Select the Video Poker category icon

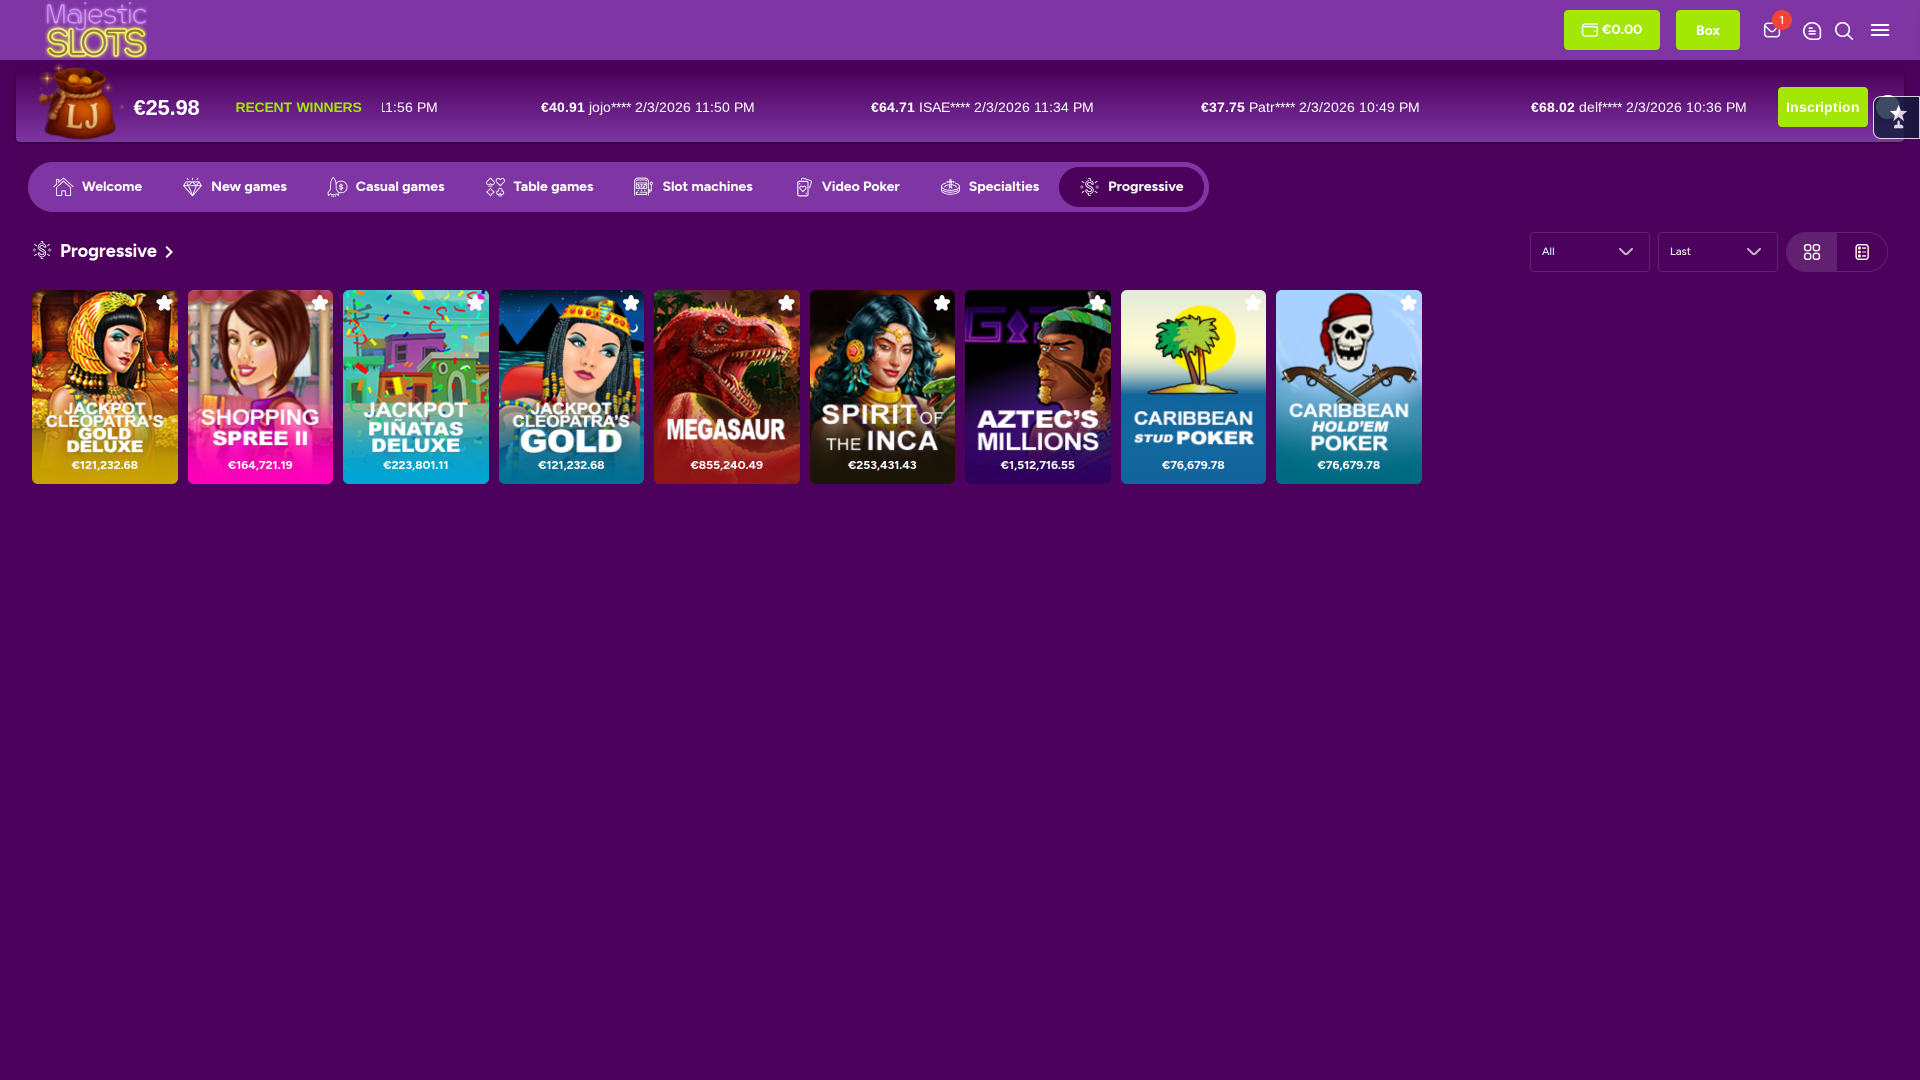point(803,187)
